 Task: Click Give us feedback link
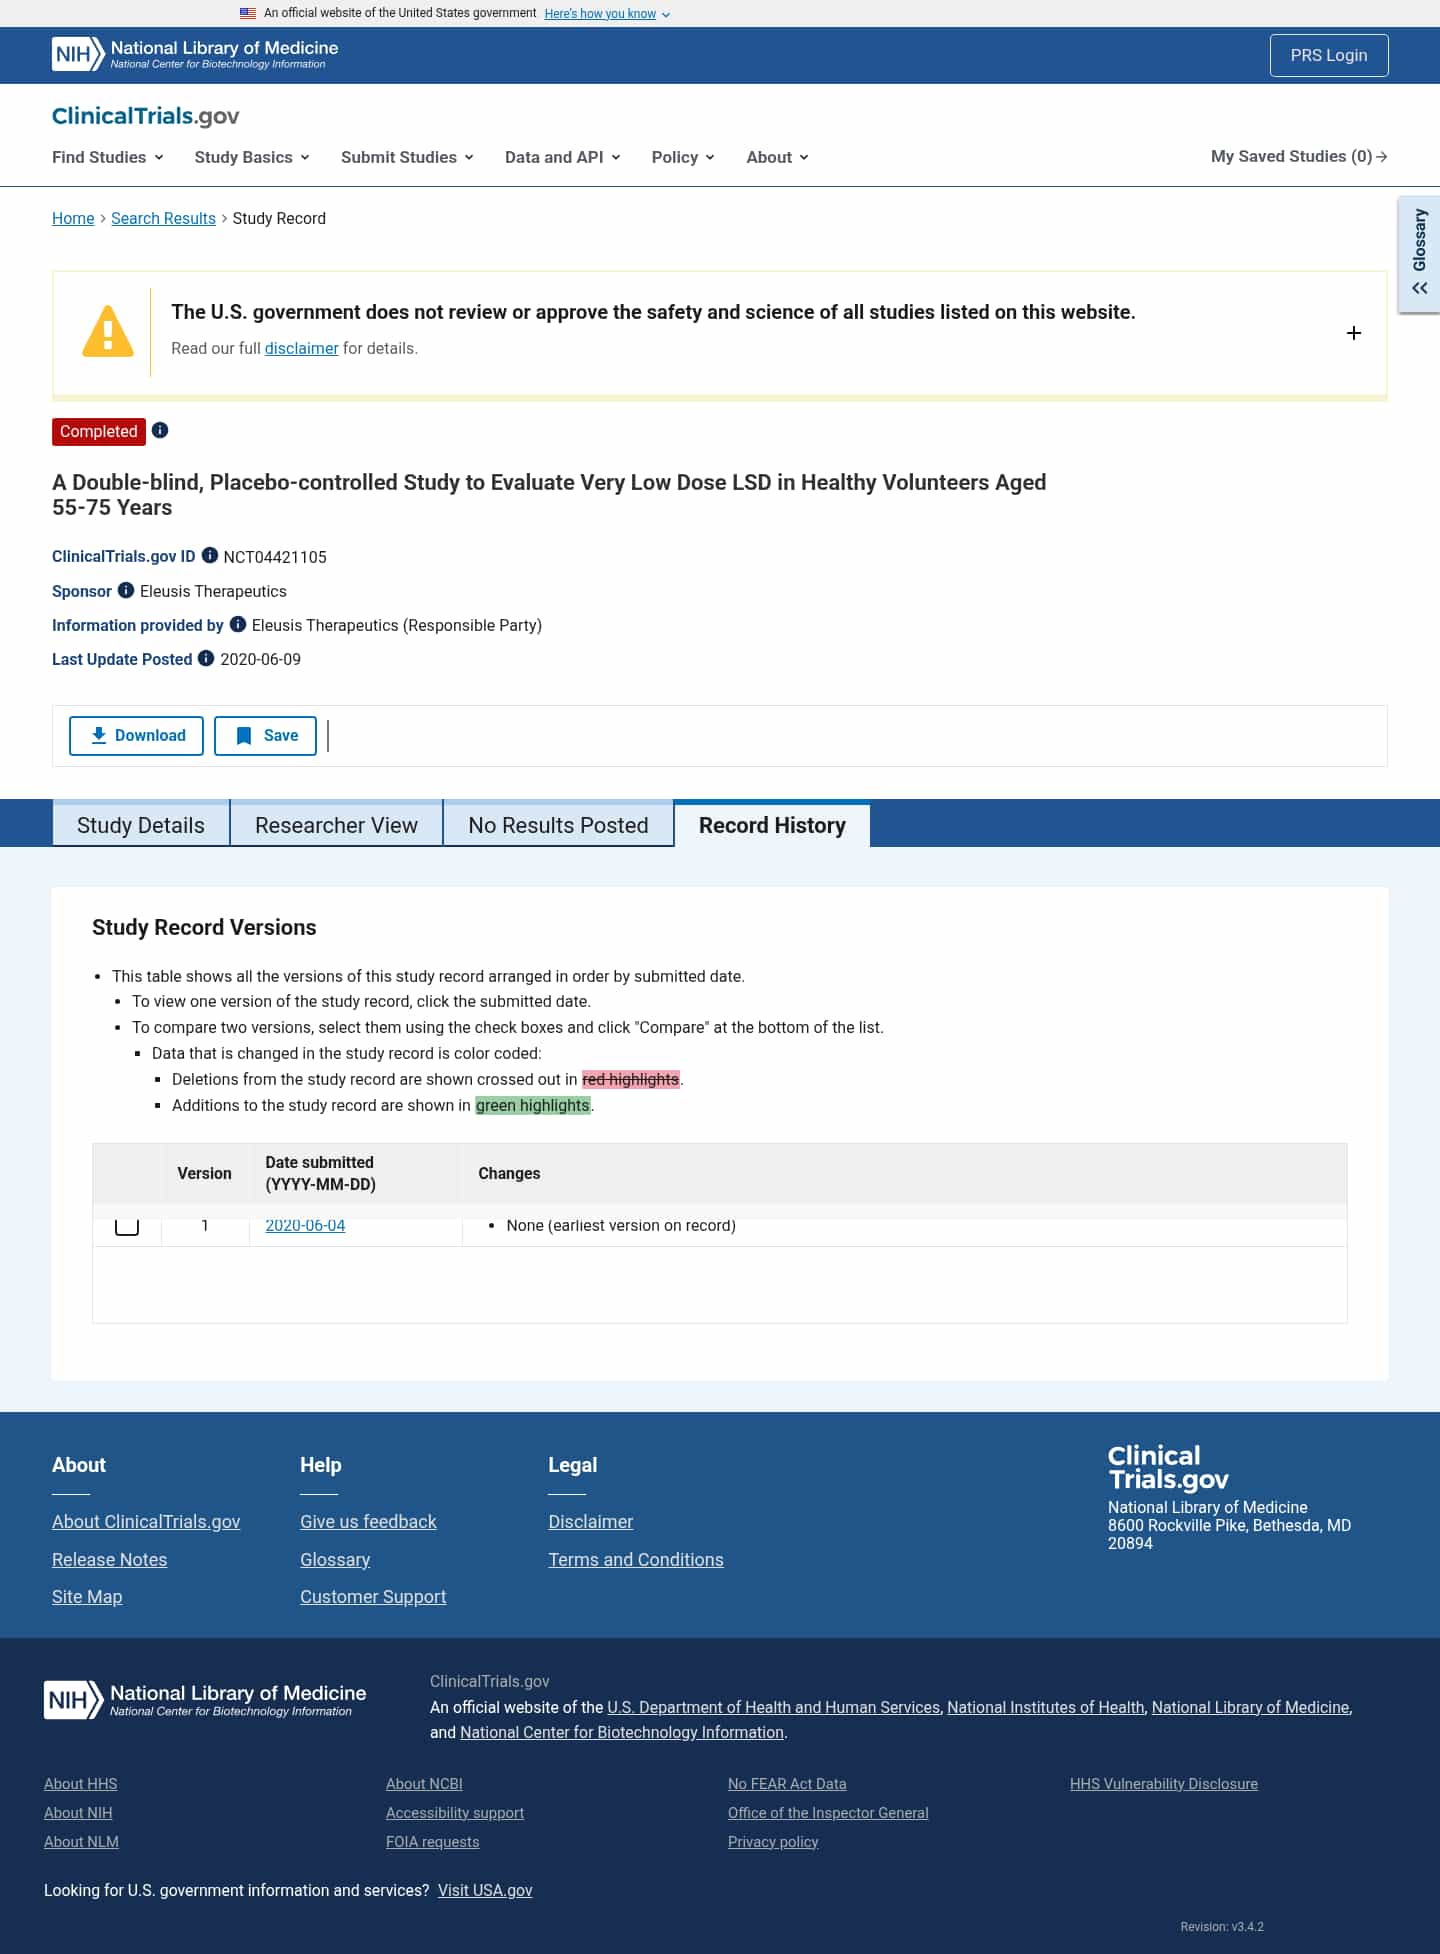pyautogui.click(x=368, y=1521)
